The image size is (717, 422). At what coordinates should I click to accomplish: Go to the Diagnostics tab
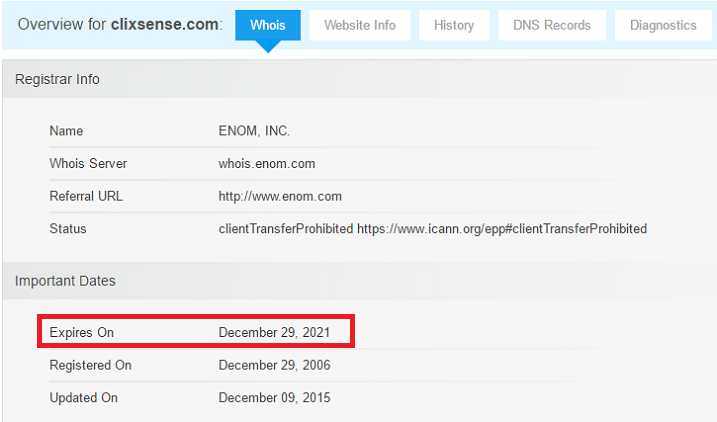coord(663,25)
